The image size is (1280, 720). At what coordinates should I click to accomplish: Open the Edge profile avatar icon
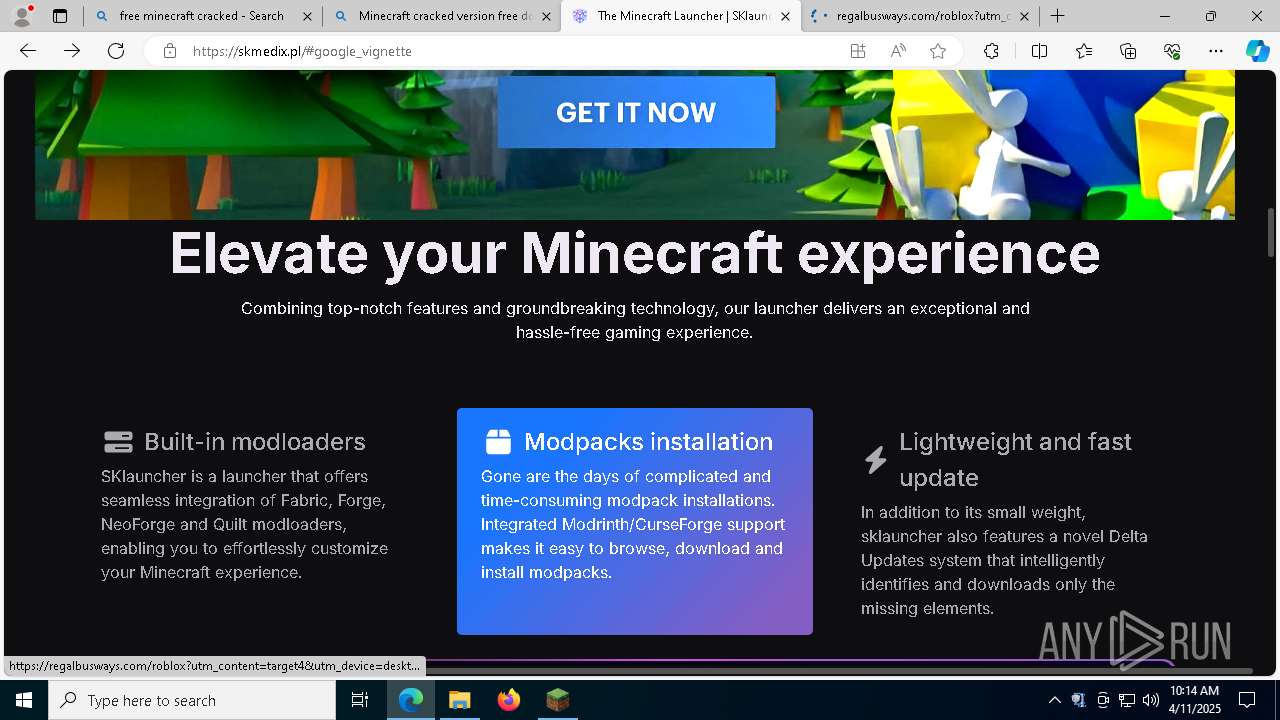(x=22, y=16)
